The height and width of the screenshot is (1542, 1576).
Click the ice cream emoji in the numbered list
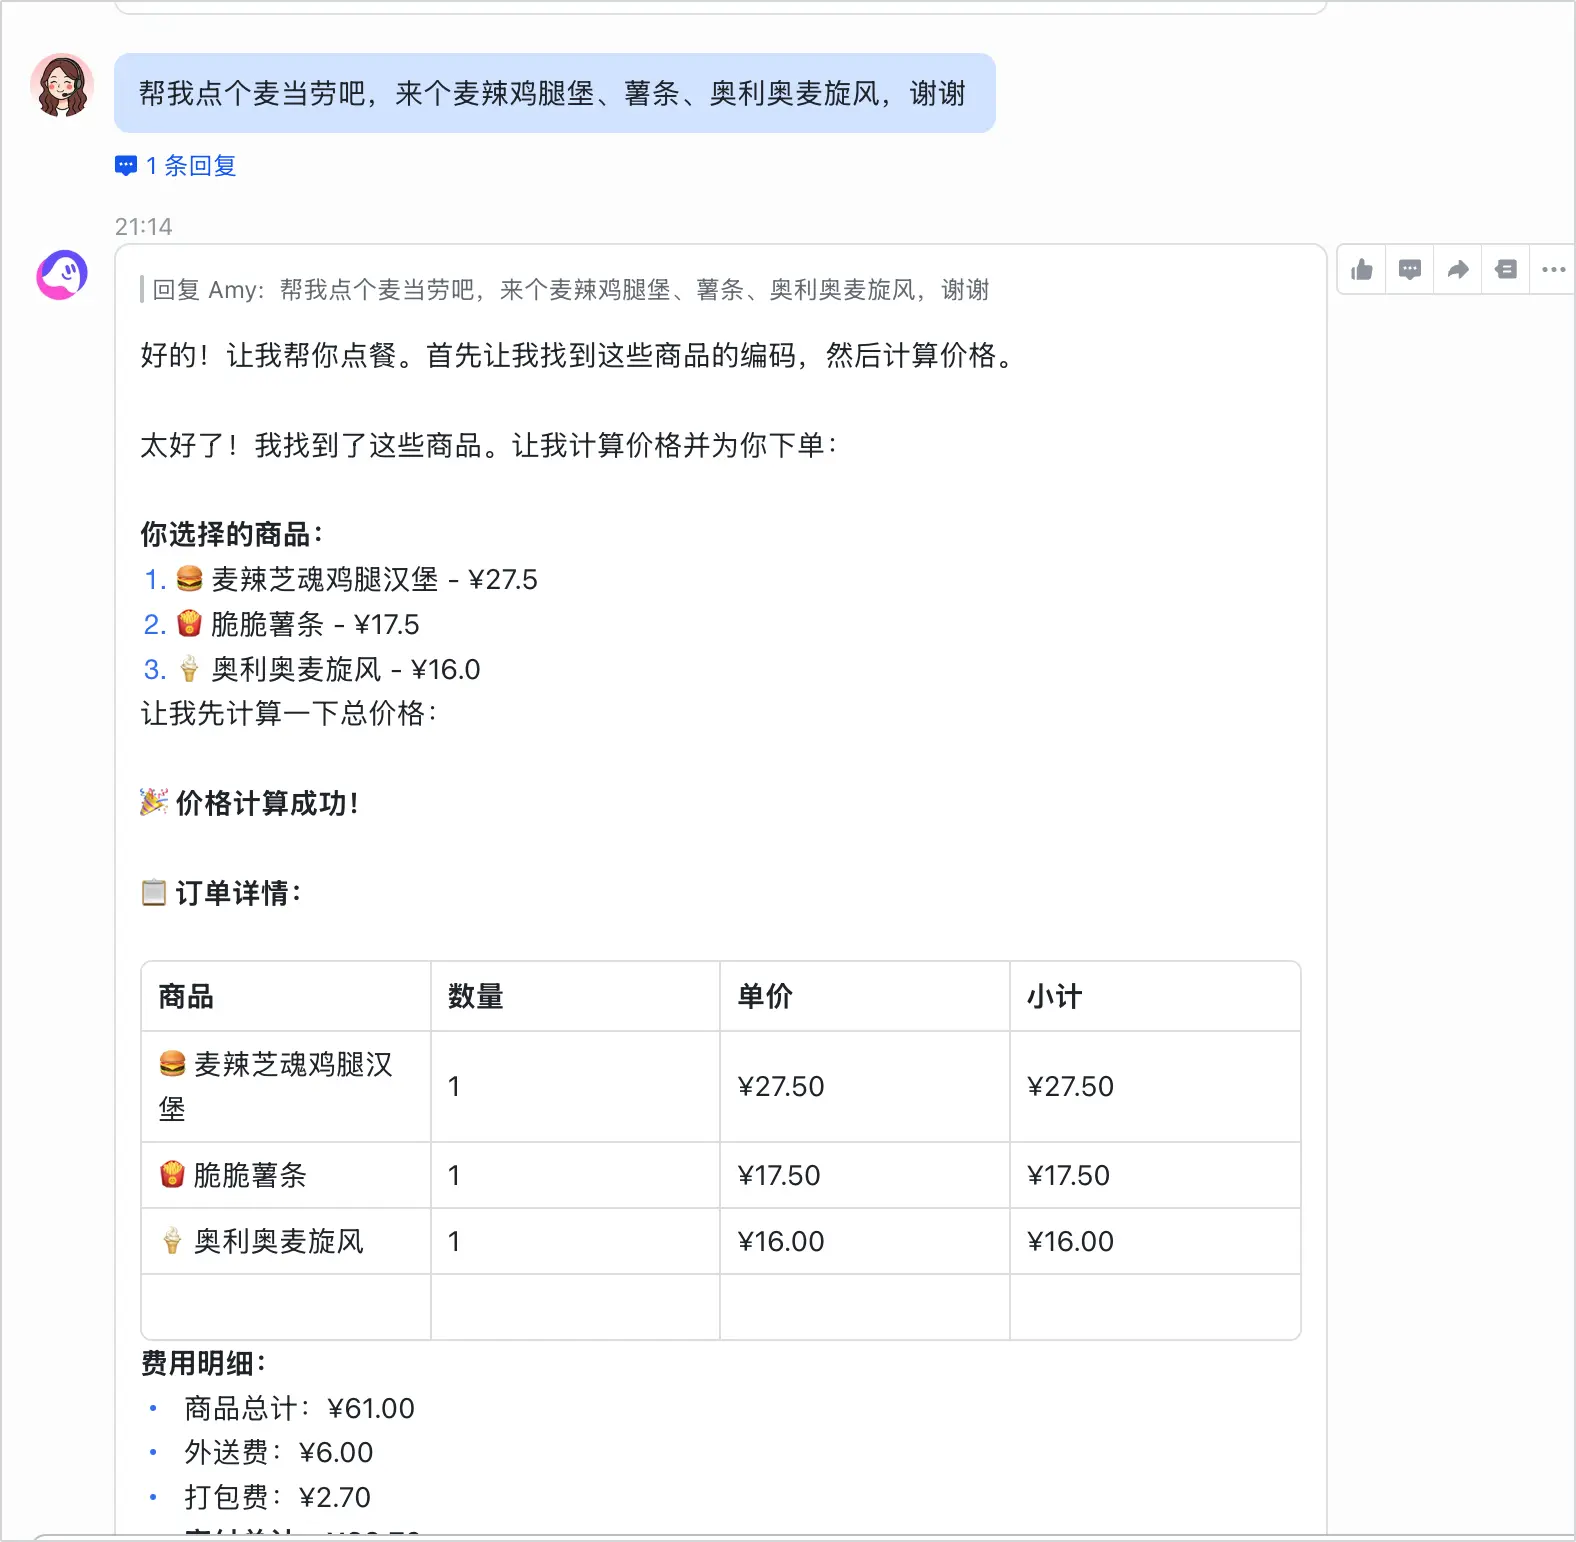[189, 669]
